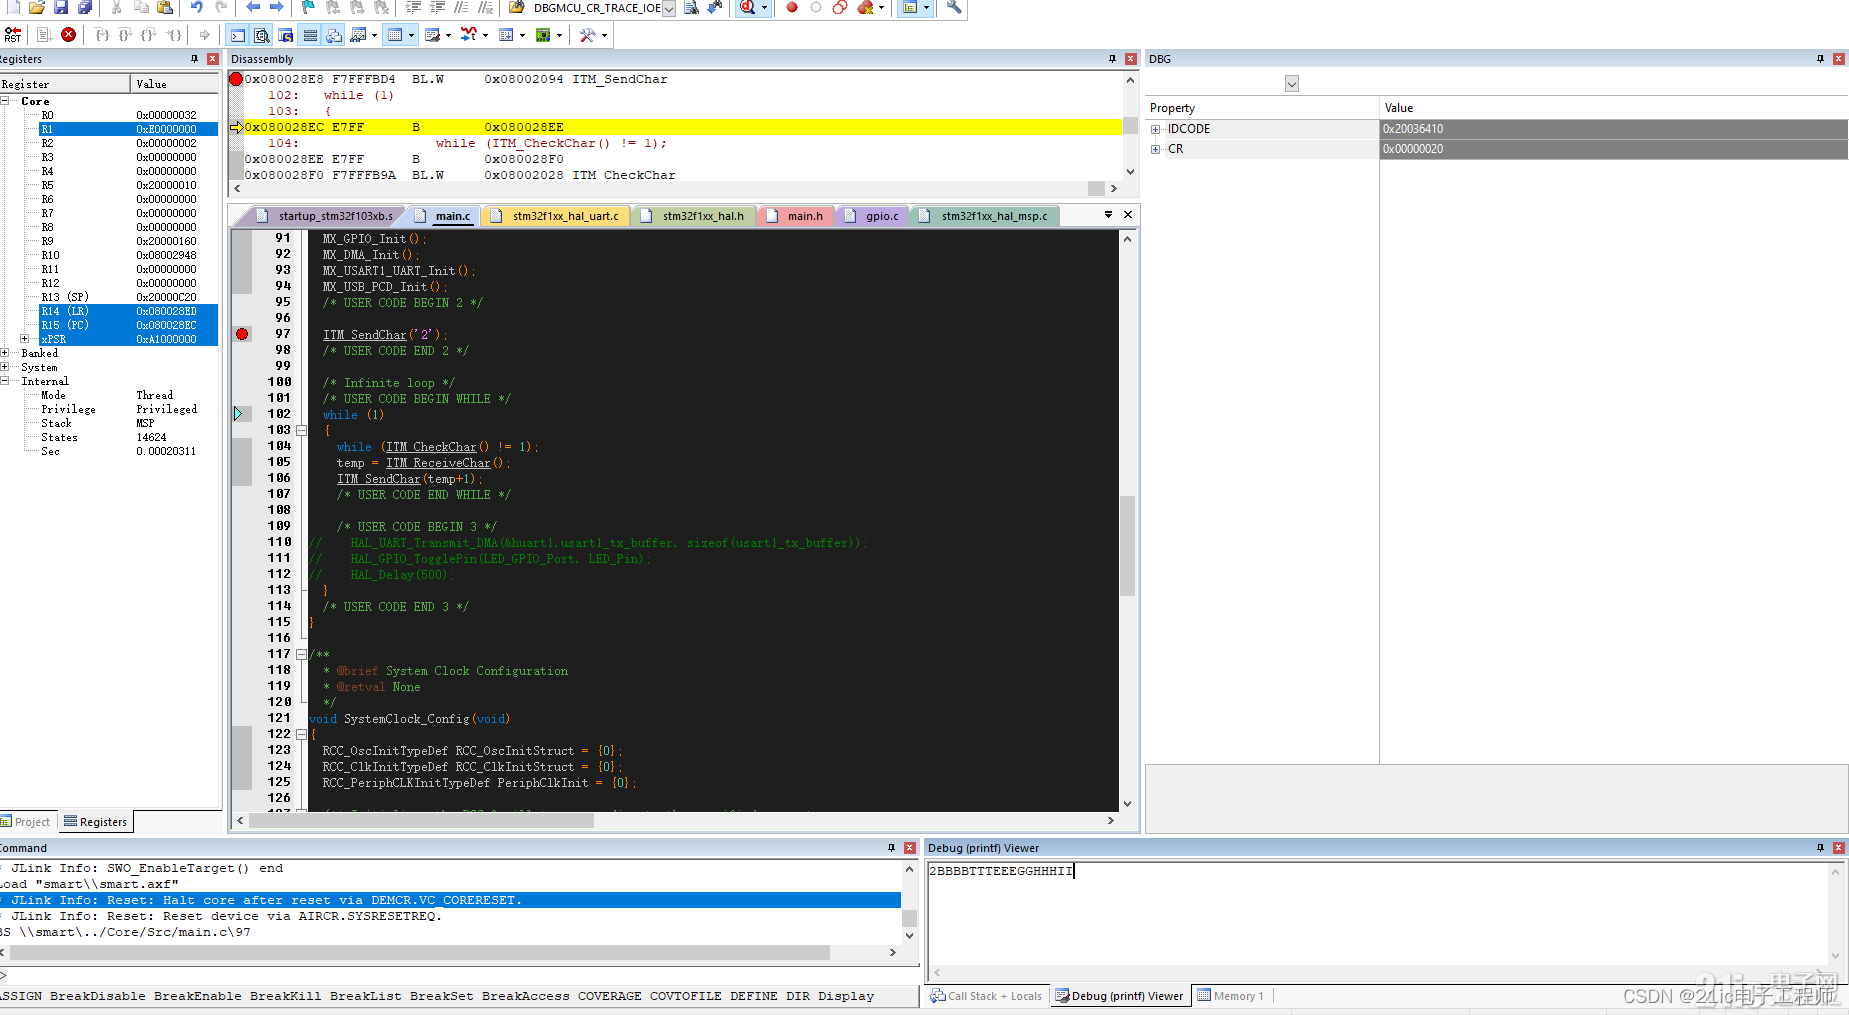
Task: Toggle auto-hide pin of the Registers panel
Action: coord(195,59)
